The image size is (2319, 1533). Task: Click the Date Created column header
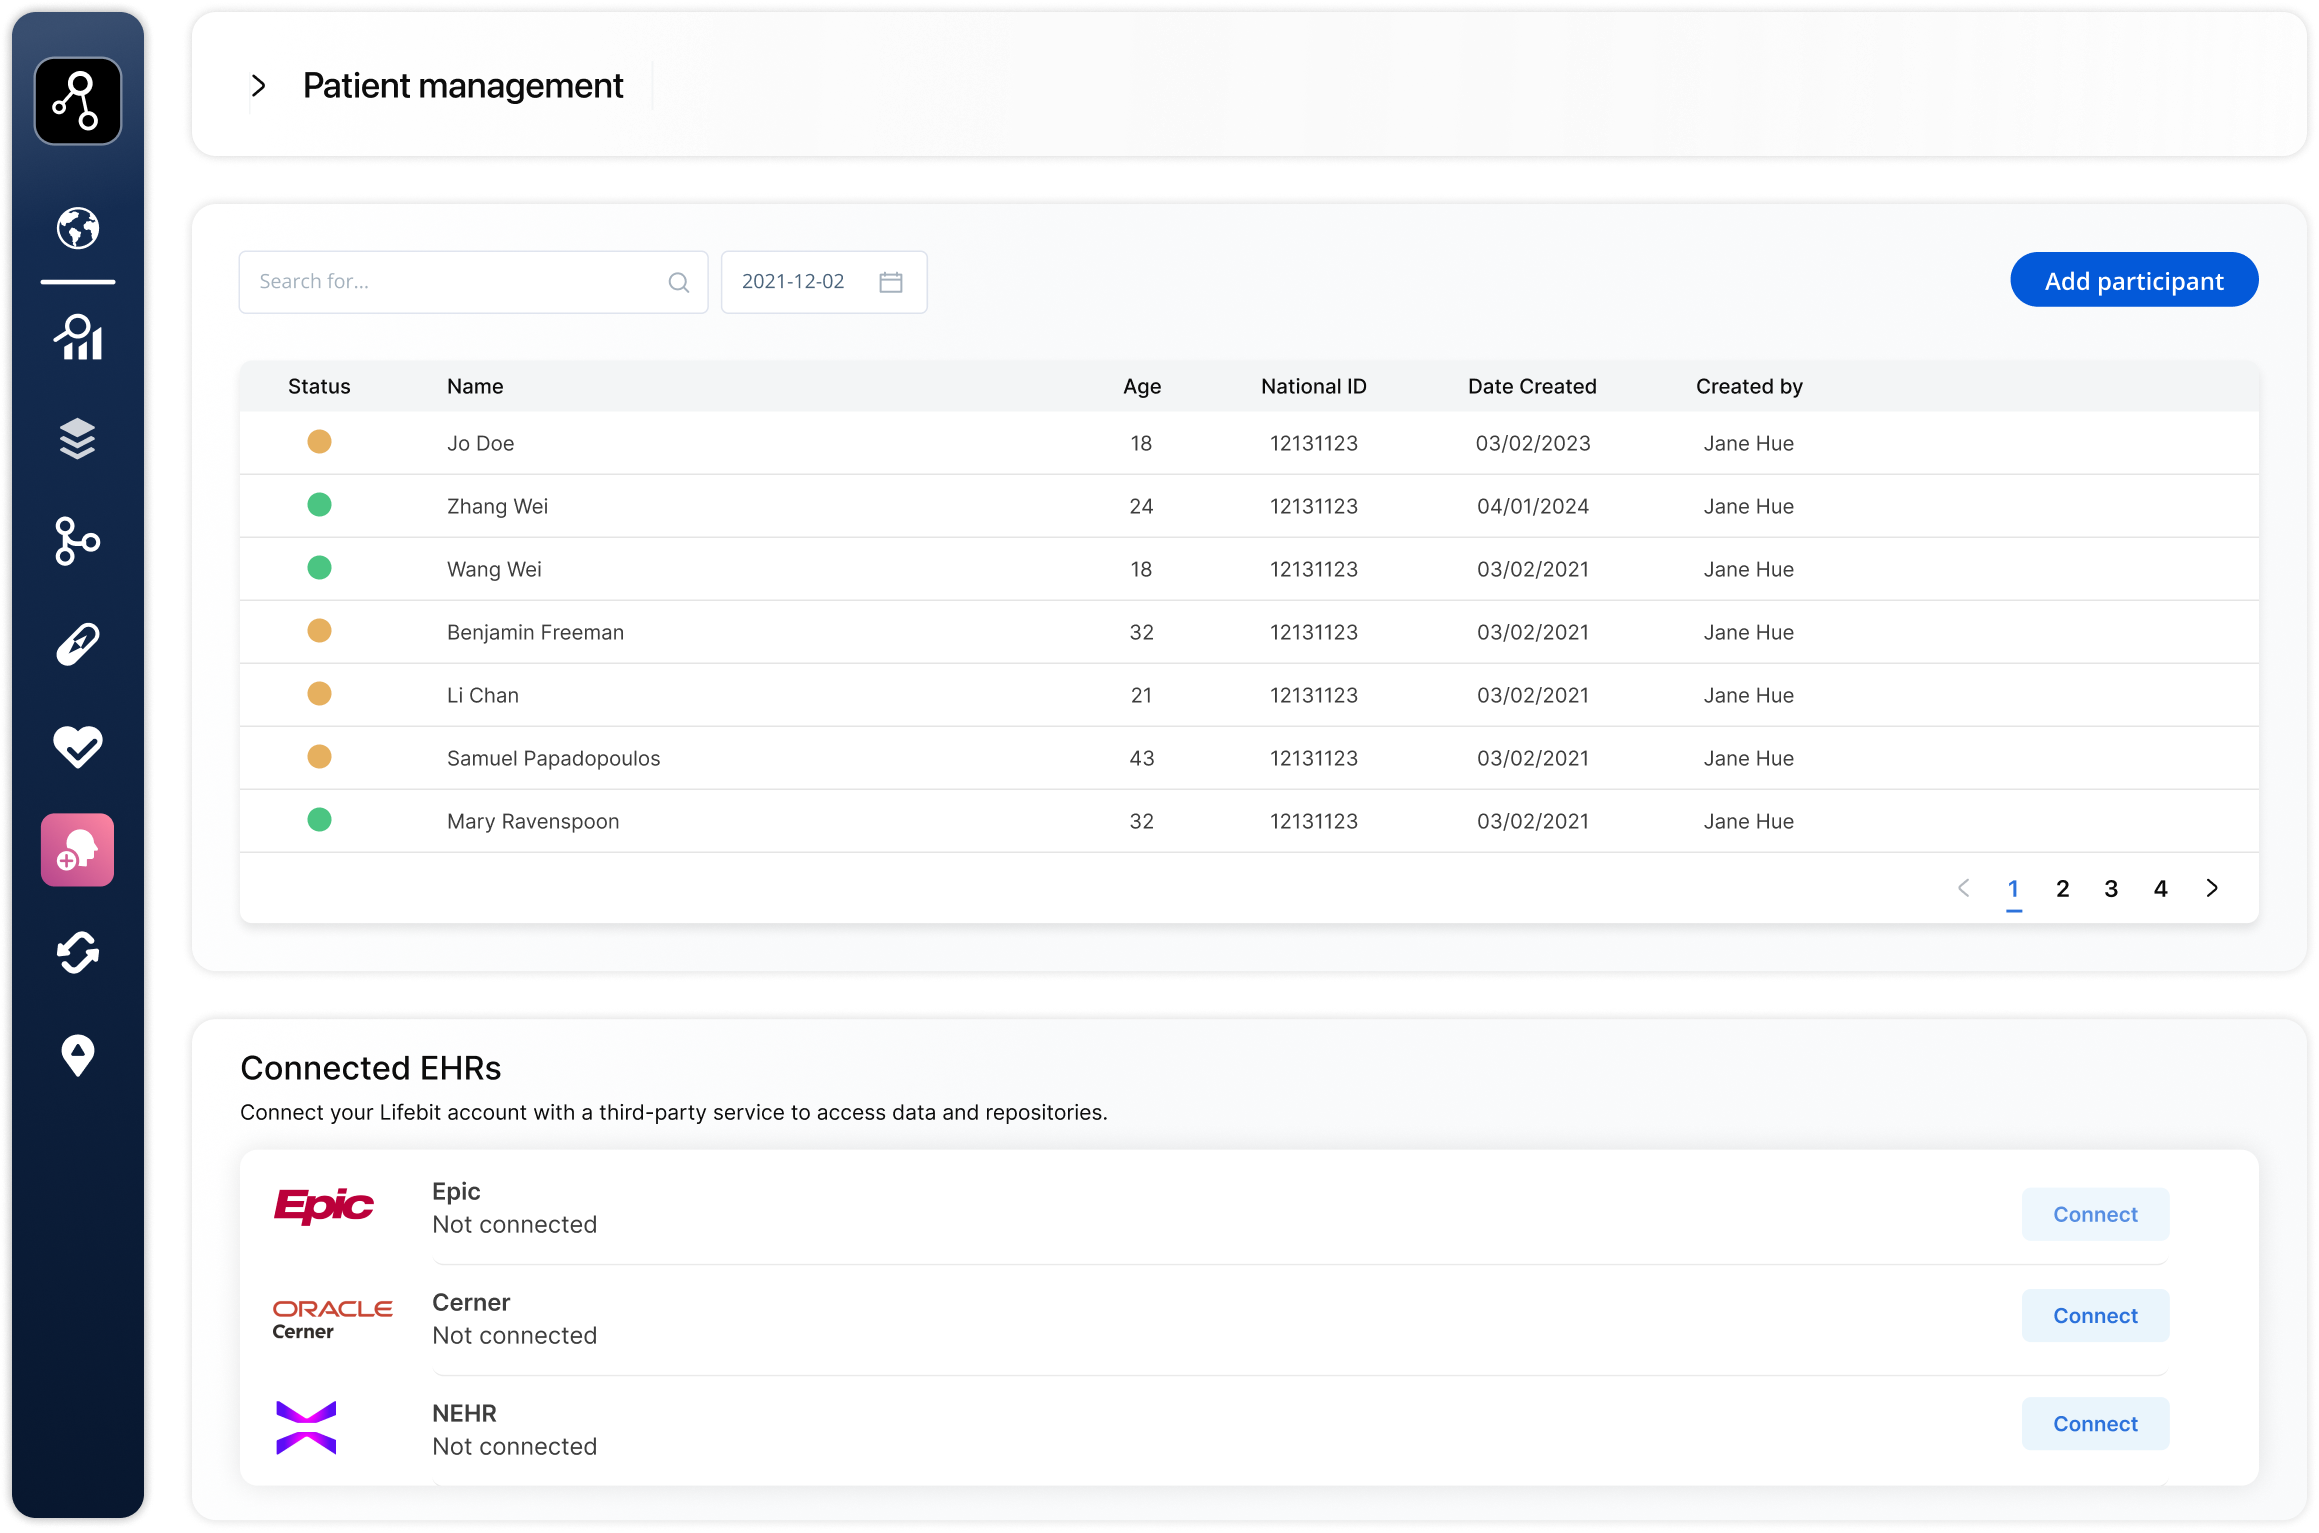coord(1532,386)
